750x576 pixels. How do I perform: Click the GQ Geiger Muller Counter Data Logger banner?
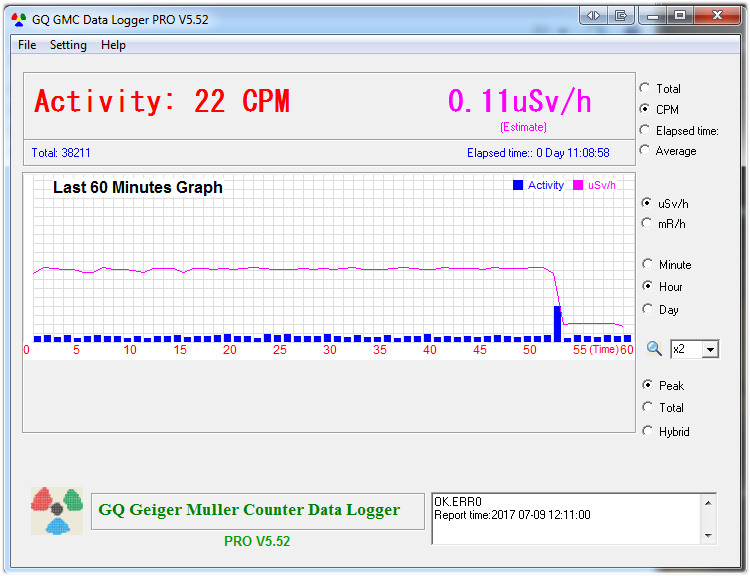pos(258,511)
